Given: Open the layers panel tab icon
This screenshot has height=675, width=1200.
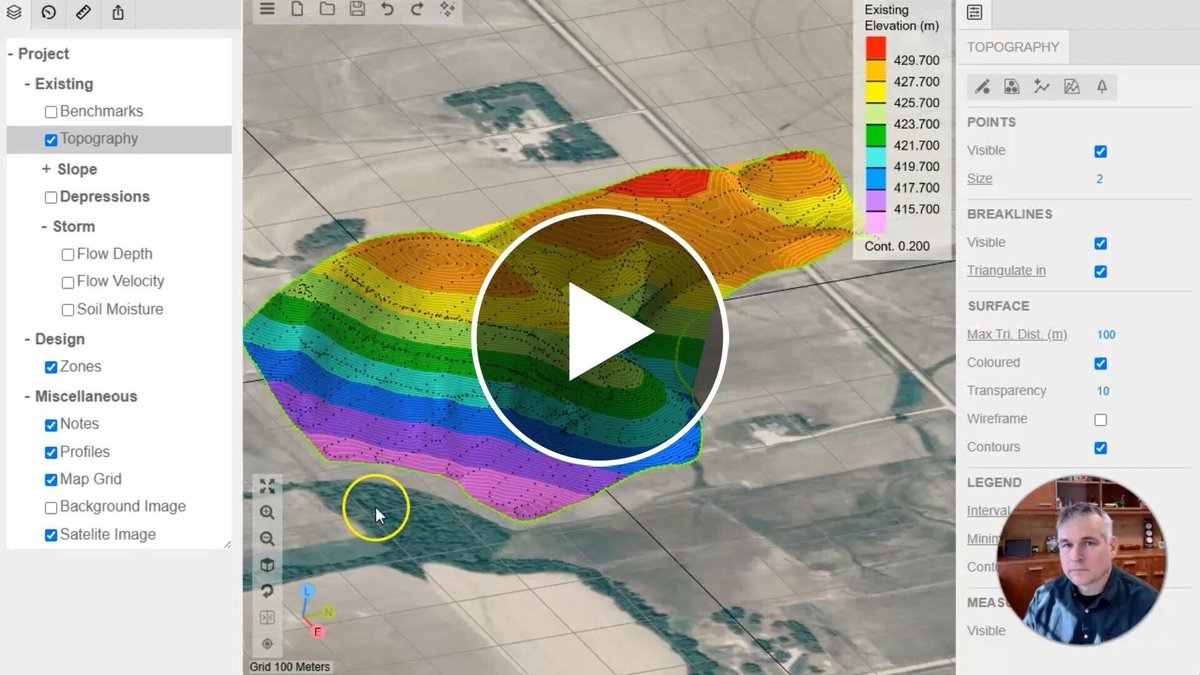Looking at the screenshot, I should (x=14, y=13).
